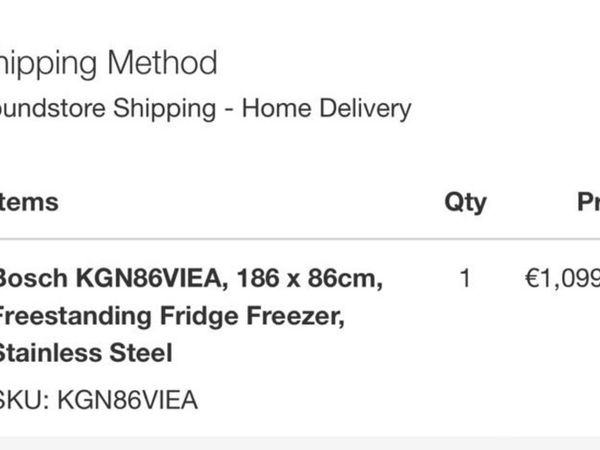The width and height of the screenshot is (600, 450).
Task: Click the 186 x 86cm dimensions text
Action: tap(310, 278)
